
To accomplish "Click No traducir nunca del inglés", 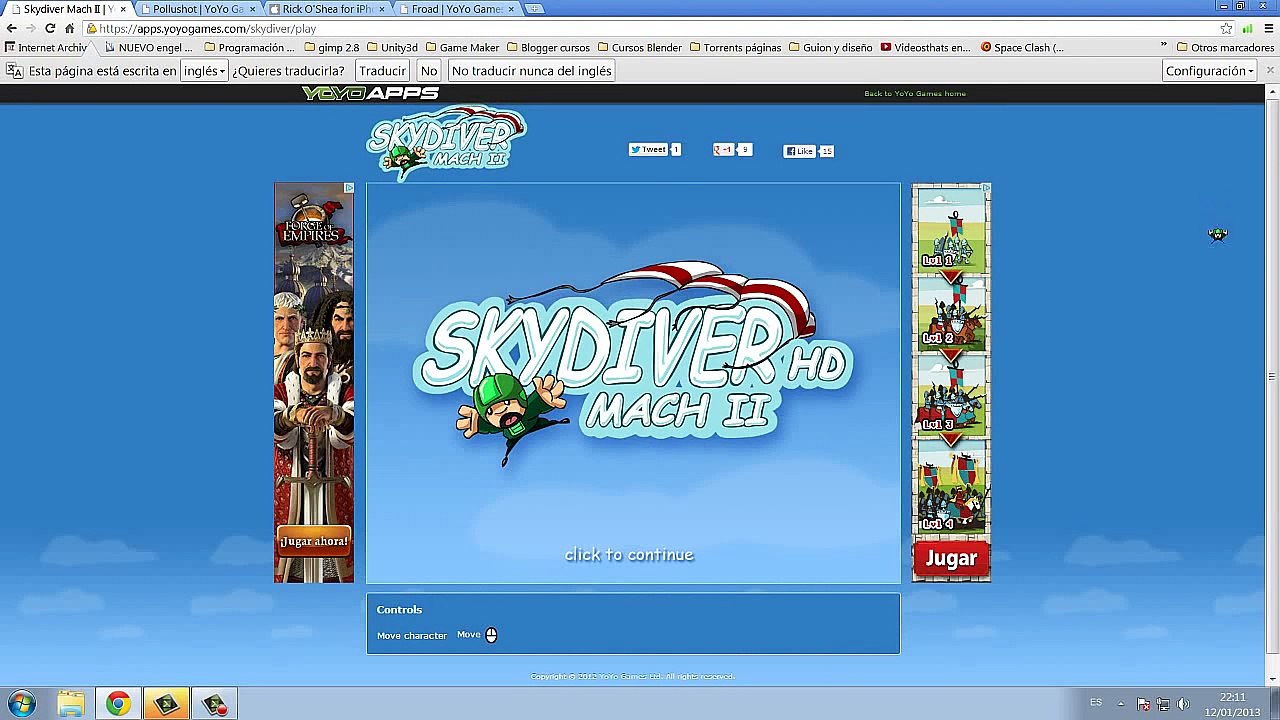I will point(531,71).
